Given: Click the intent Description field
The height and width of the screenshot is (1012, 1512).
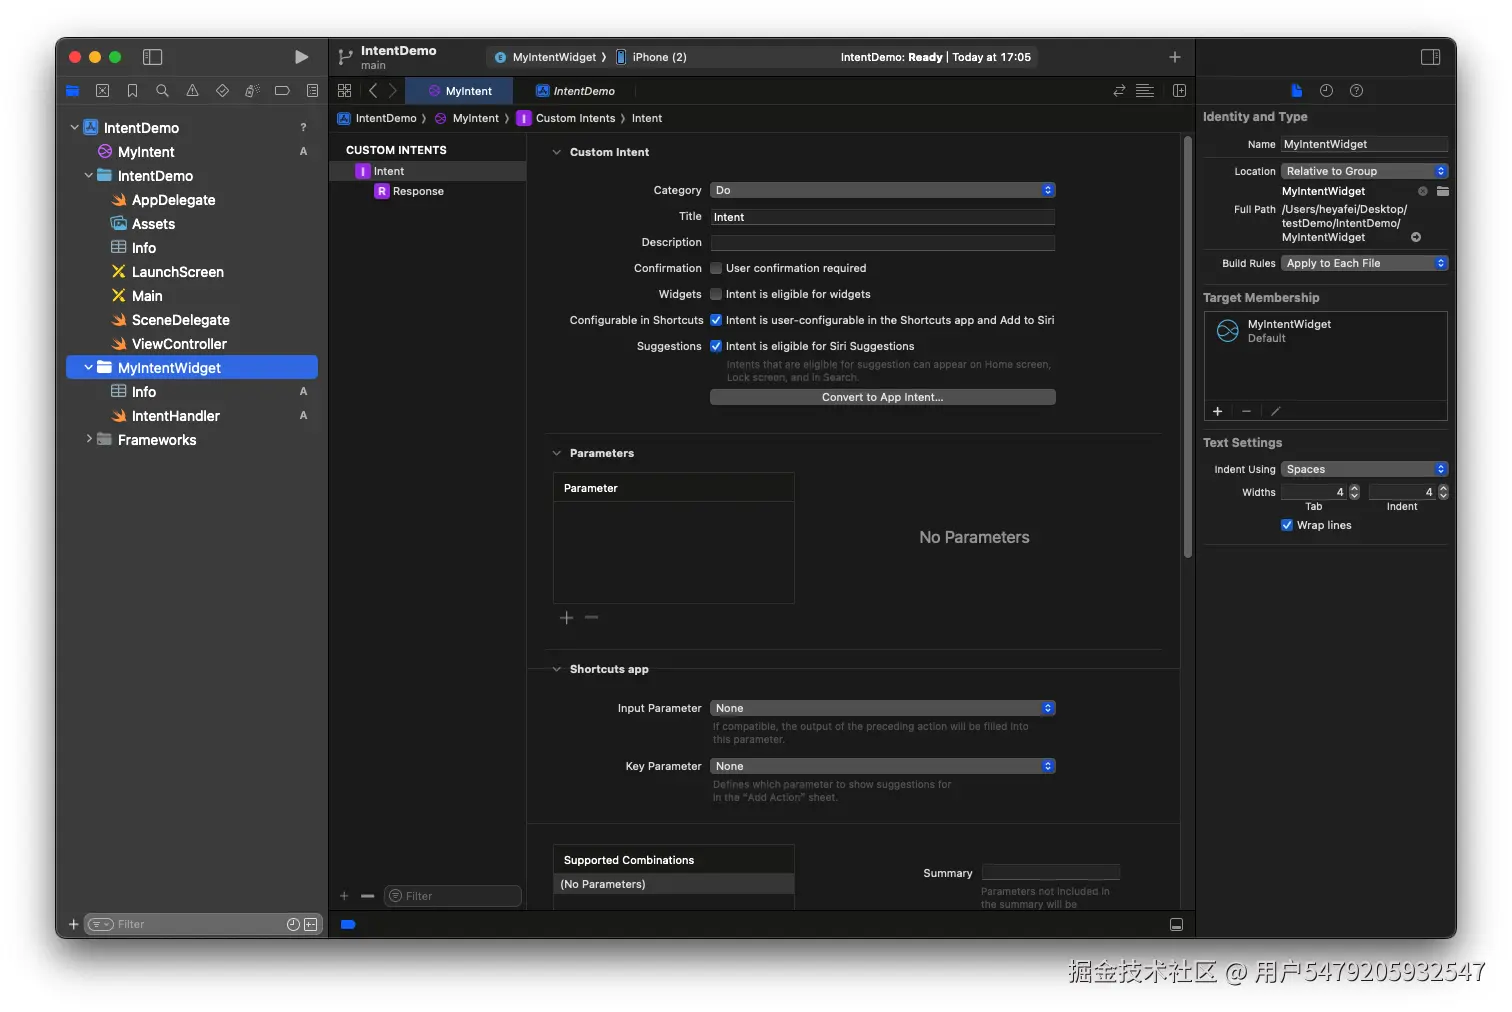Looking at the screenshot, I should point(883,242).
